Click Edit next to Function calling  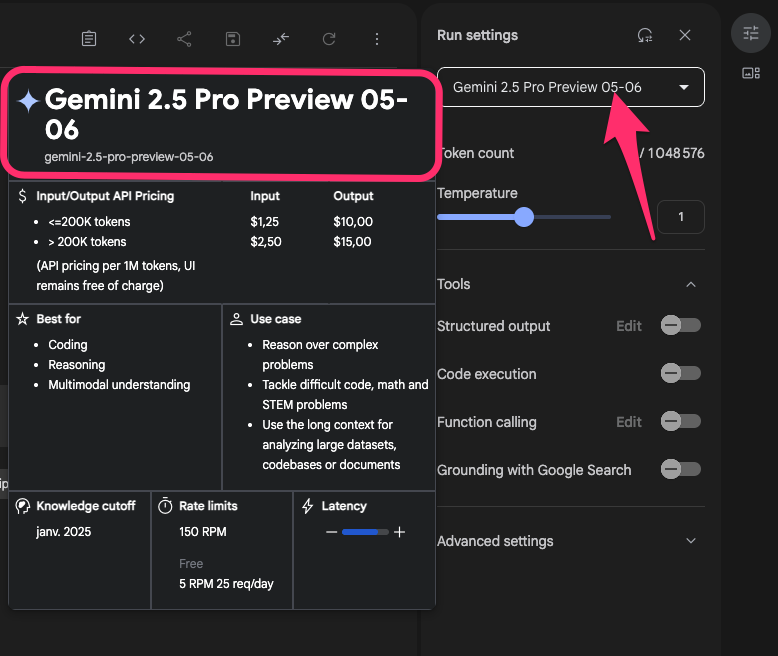click(629, 422)
